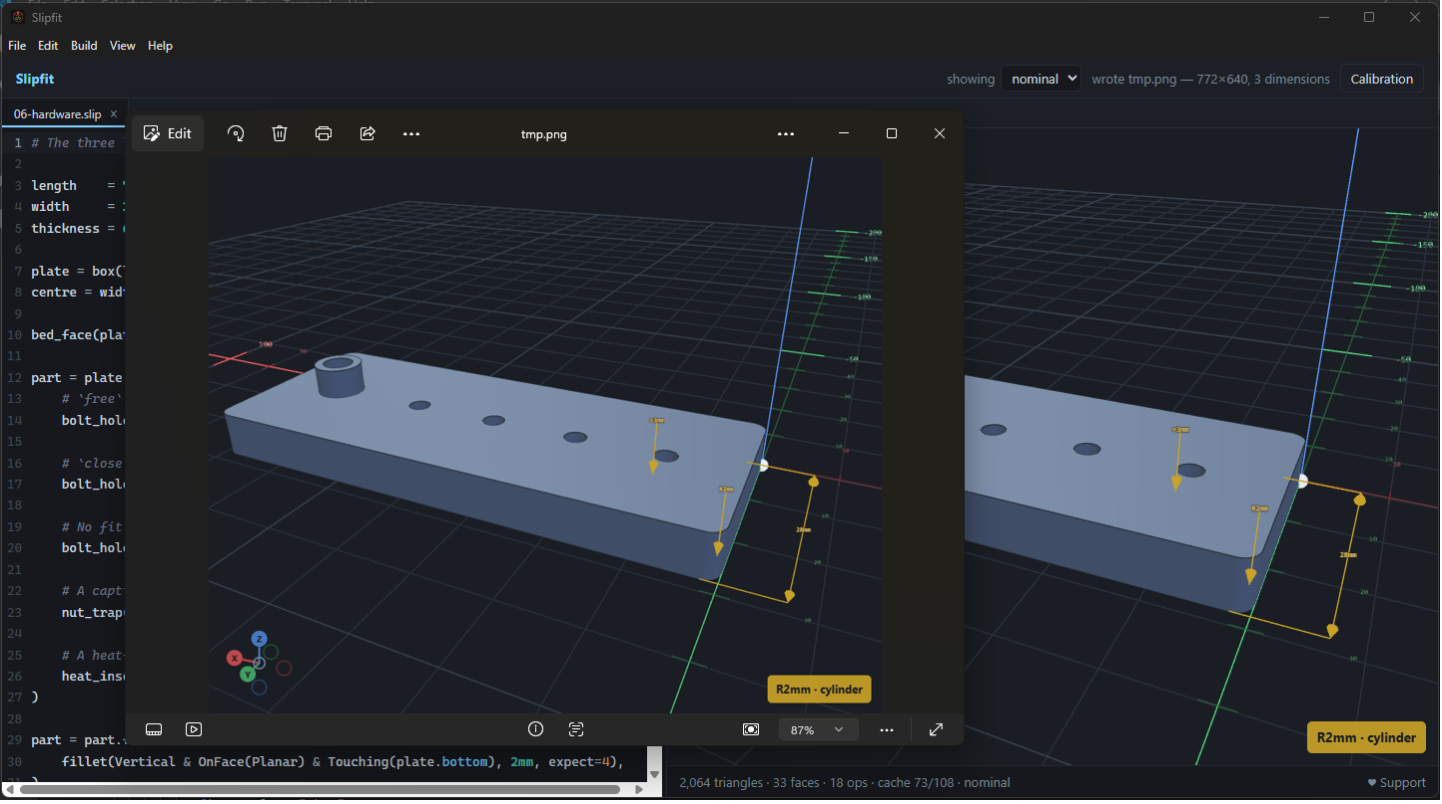Enter full screen with diagonal arrows icon
The height and width of the screenshot is (804, 1442).
(x=936, y=730)
